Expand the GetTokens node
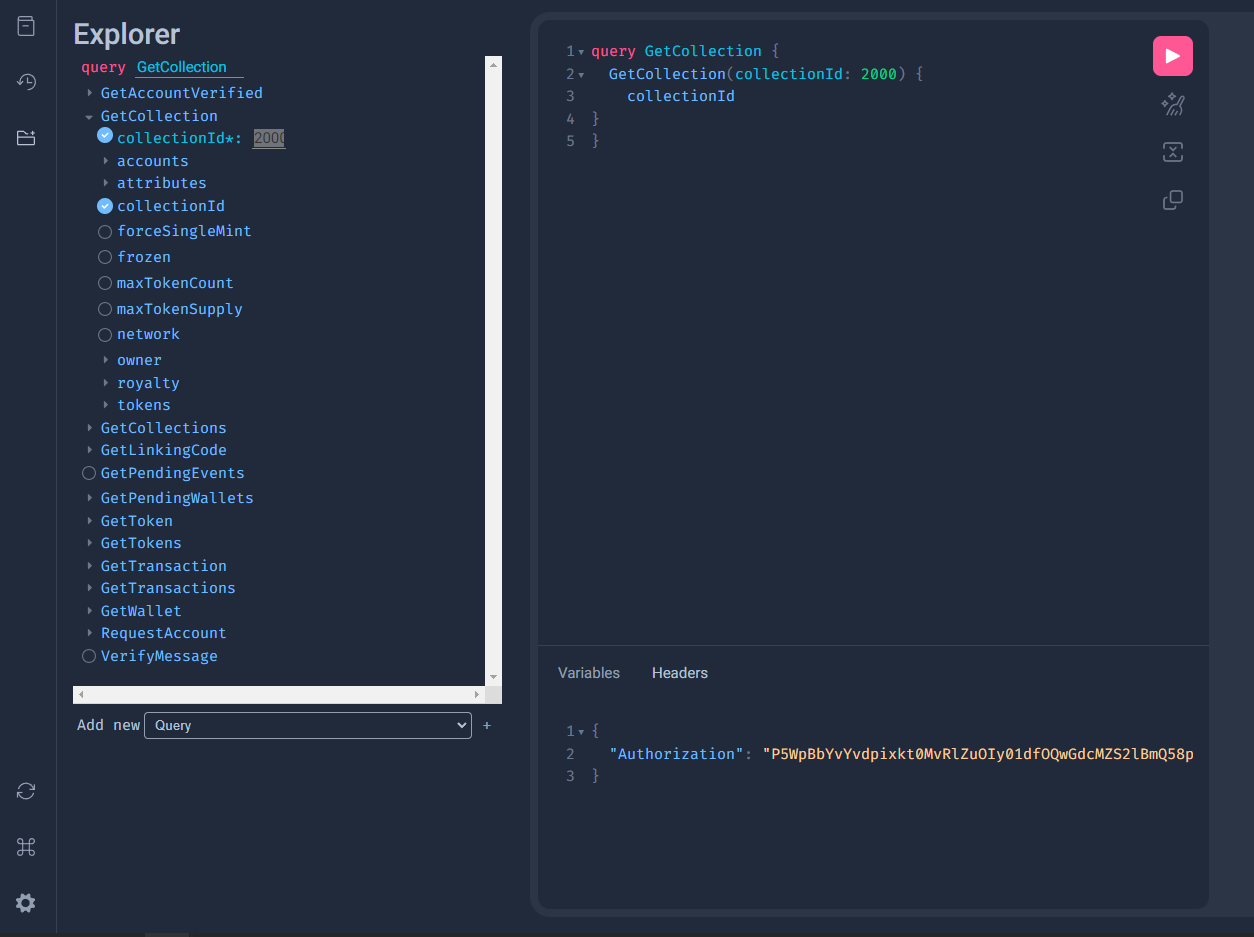This screenshot has height=937, width=1254. pyautogui.click(x=90, y=543)
